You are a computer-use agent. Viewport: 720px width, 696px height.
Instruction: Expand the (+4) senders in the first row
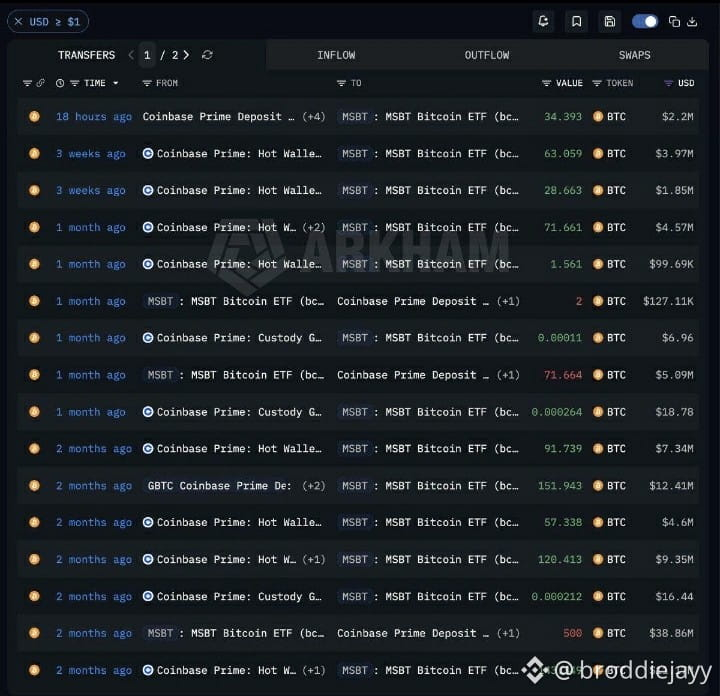coord(314,117)
